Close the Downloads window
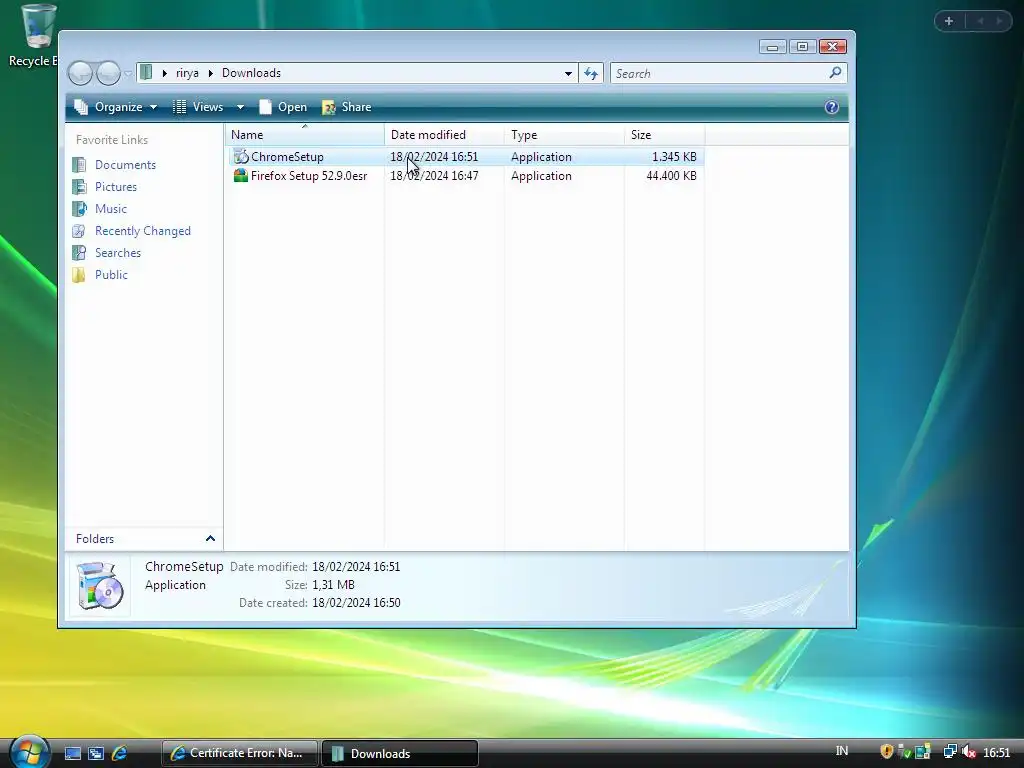The image size is (1024, 768). tap(833, 46)
